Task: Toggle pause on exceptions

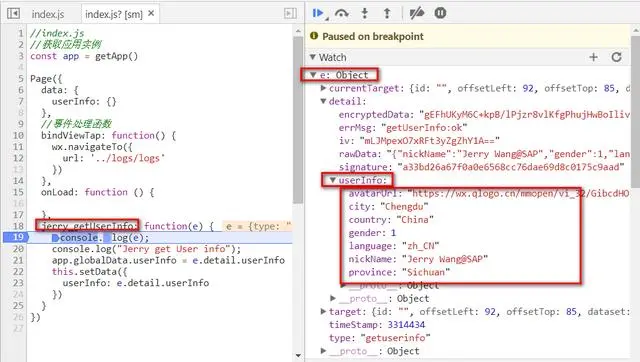Action: (440, 13)
